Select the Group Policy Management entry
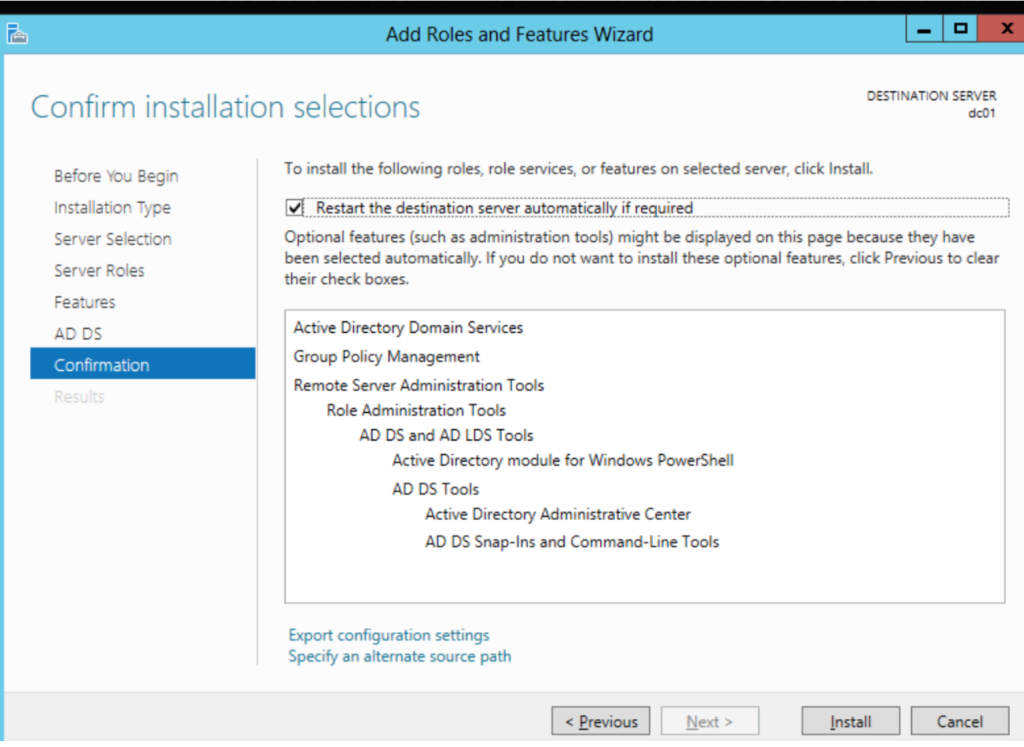Screen dimensions: 1024x747 (x=386, y=357)
